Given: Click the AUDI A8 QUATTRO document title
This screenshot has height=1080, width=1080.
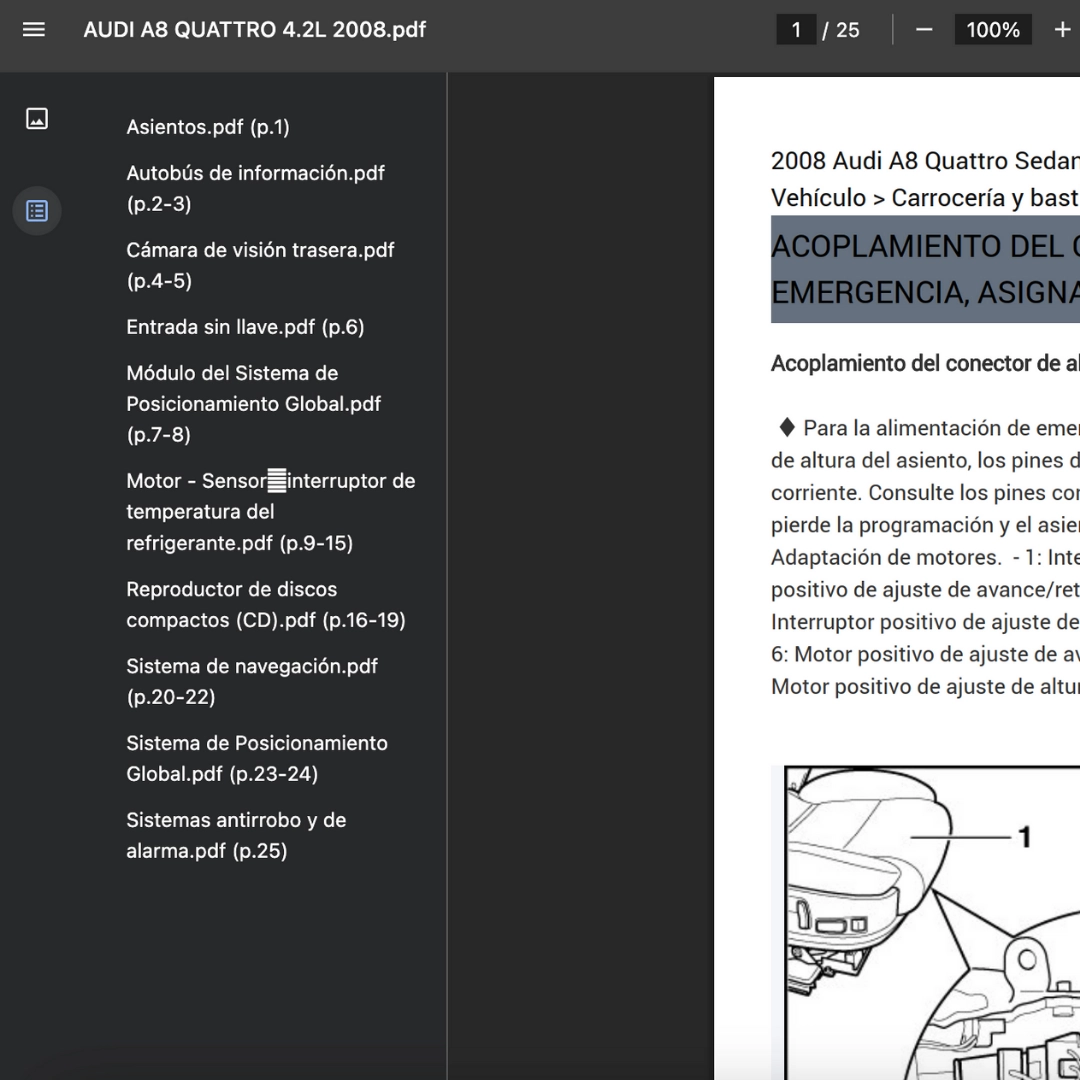Looking at the screenshot, I should pos(255,30).
